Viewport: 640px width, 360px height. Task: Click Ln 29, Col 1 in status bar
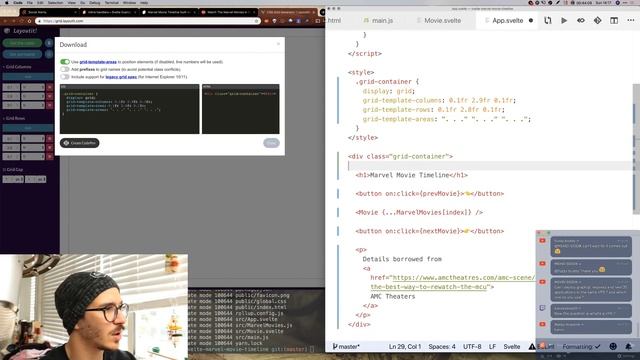coord(404,347)
